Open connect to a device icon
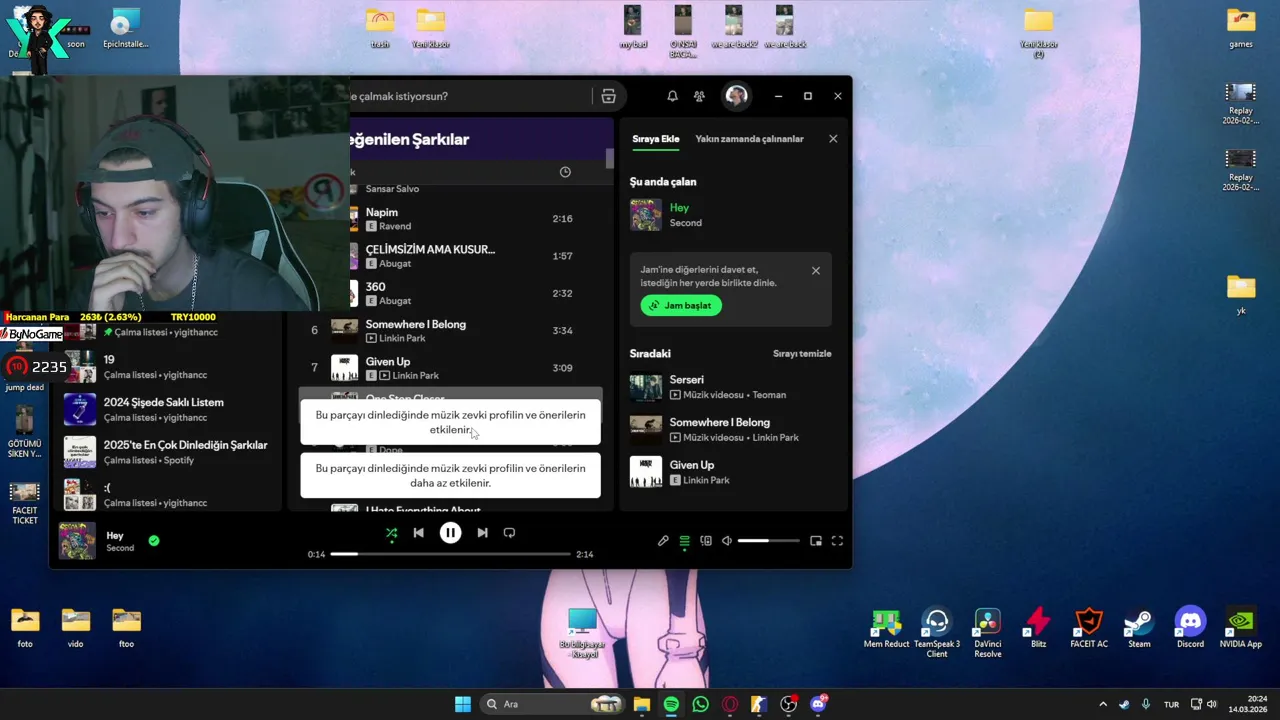 (x=706, y=541)
